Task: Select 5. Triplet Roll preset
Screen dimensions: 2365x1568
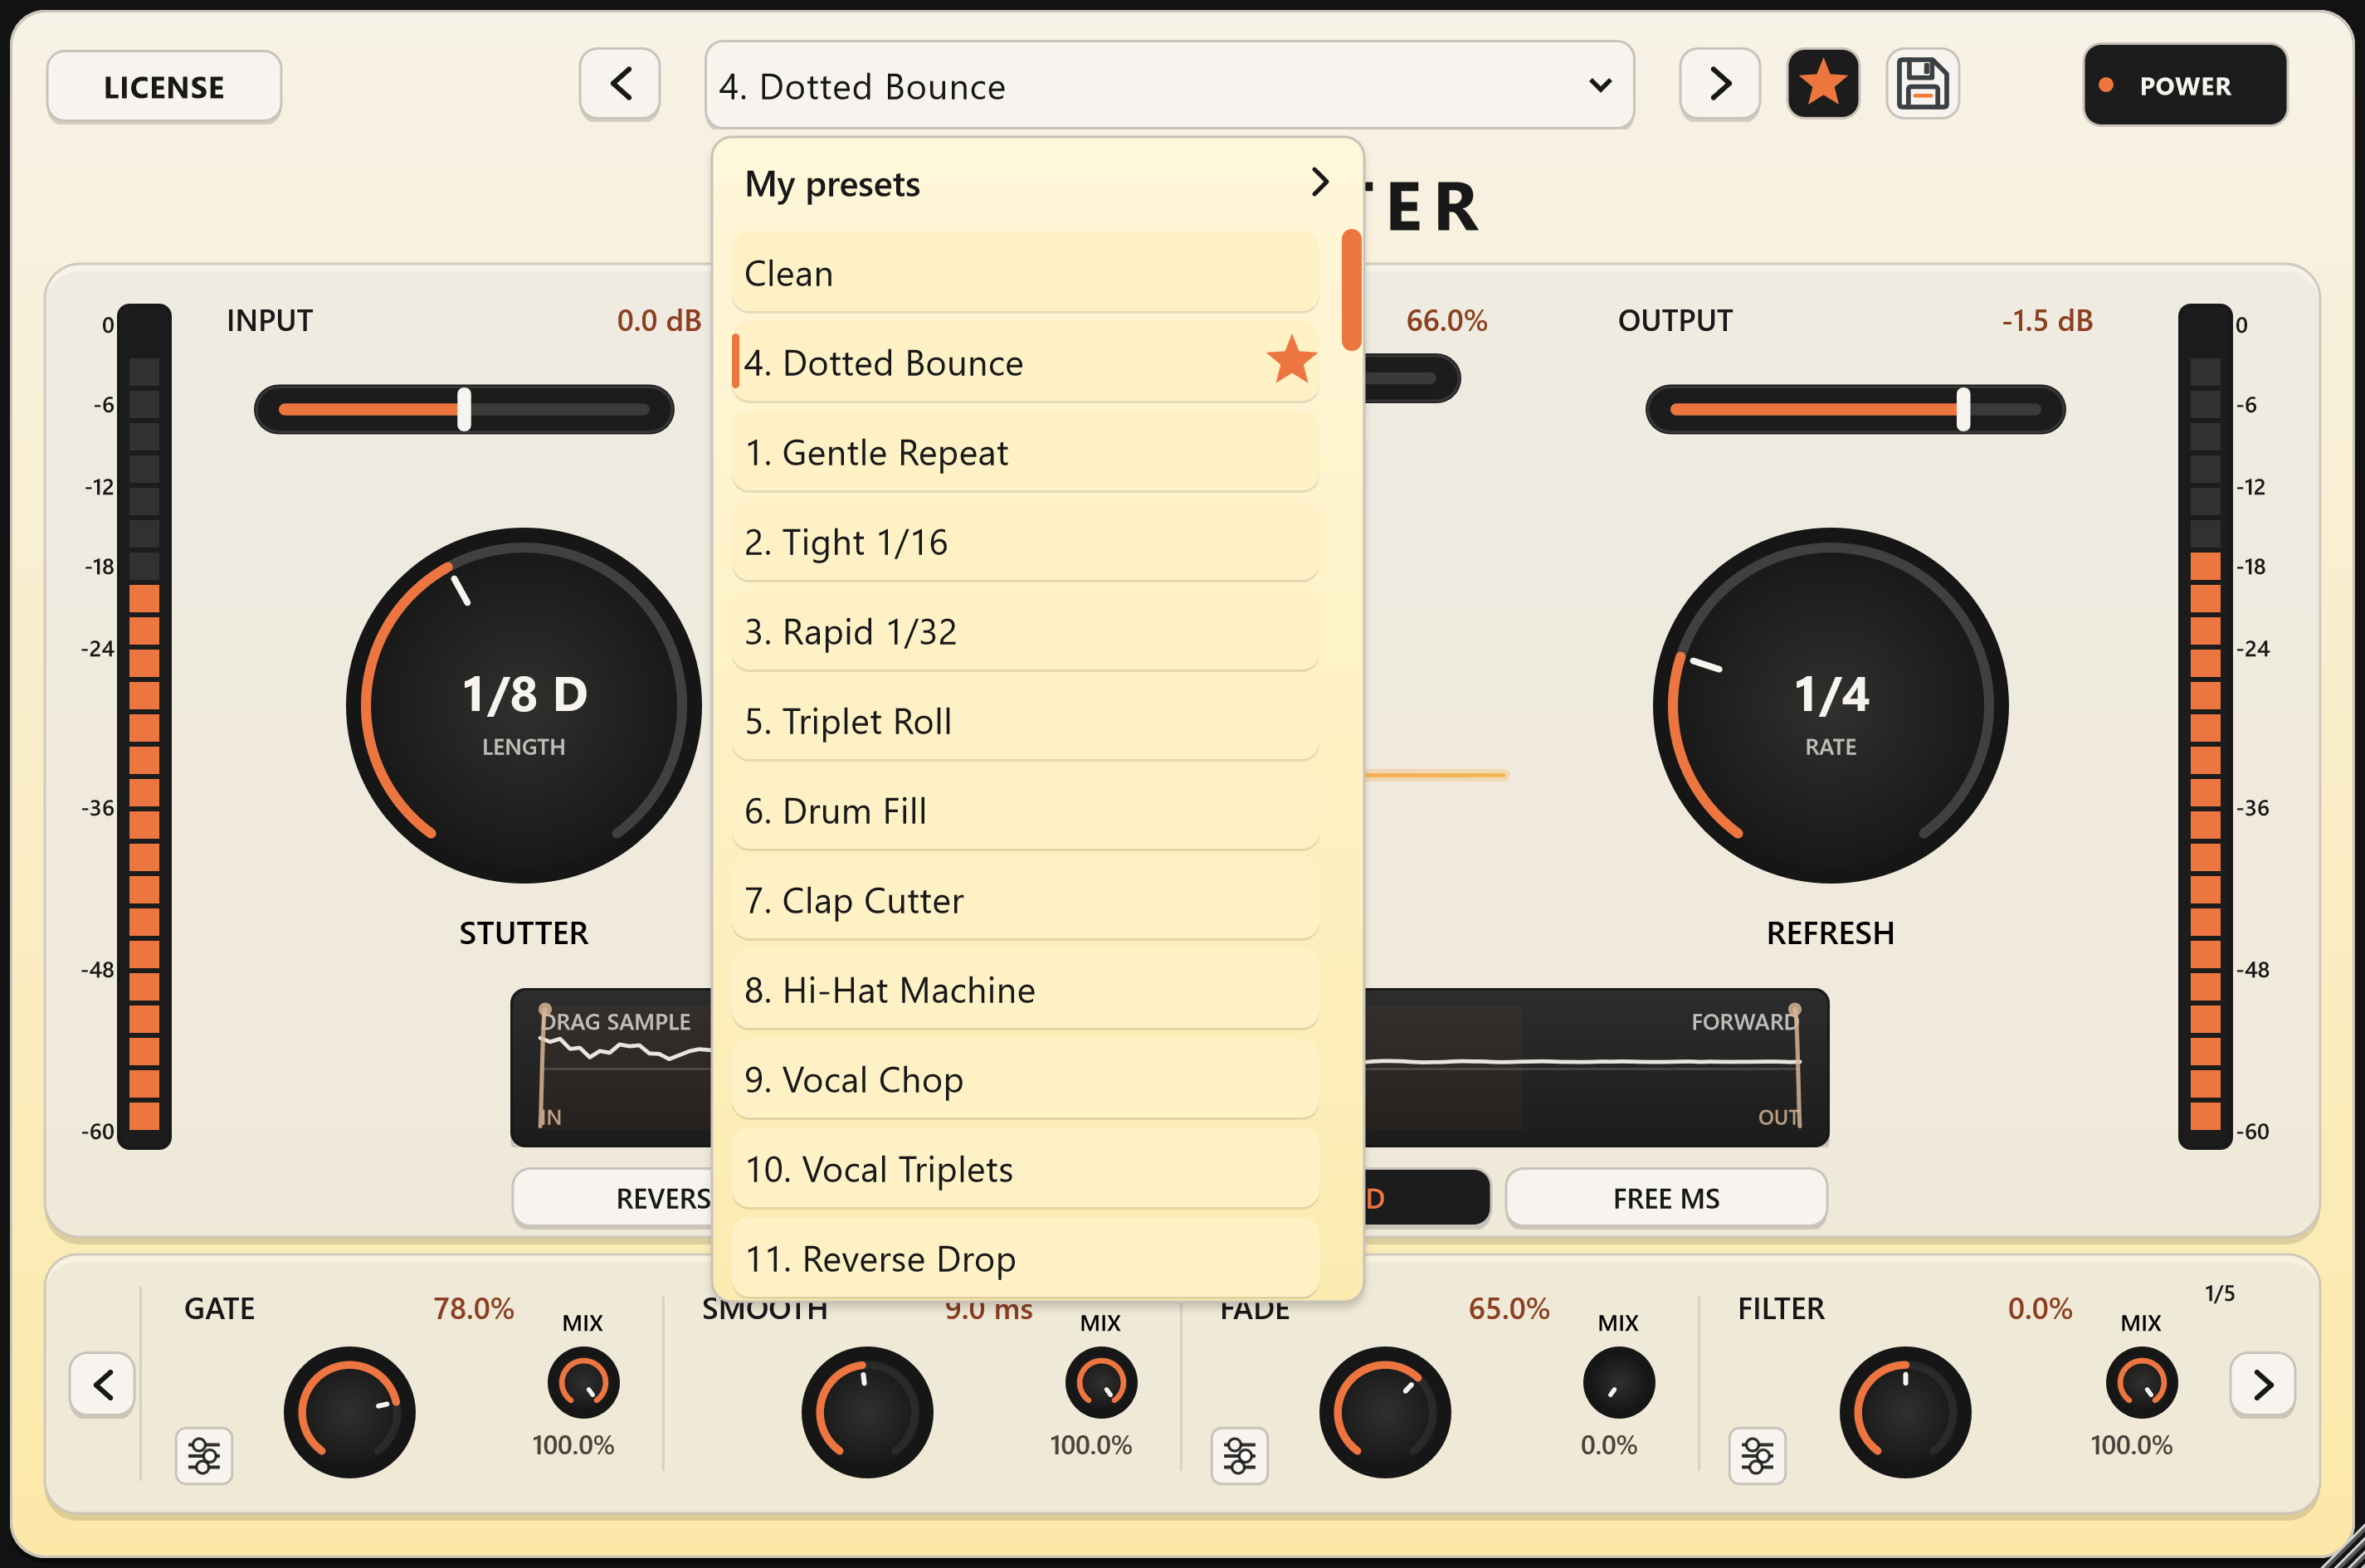Action: 1025,721
